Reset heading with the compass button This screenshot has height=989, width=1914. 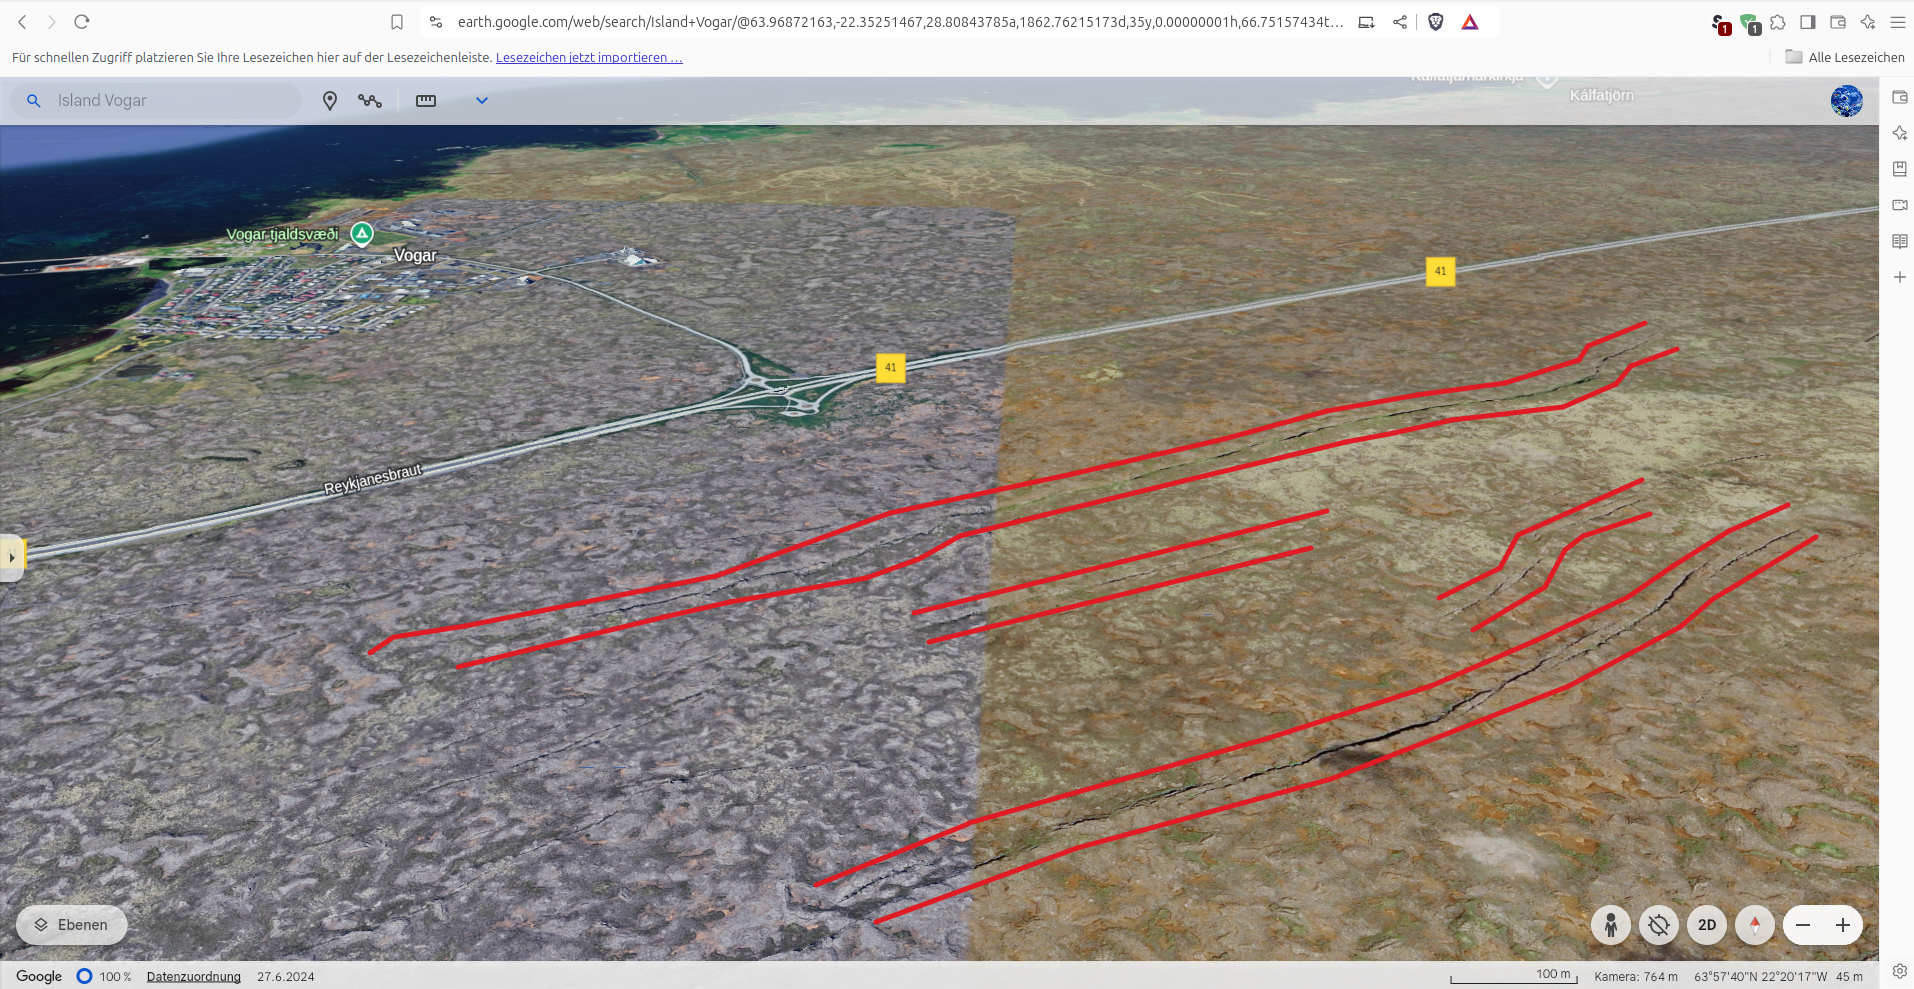1755,925
